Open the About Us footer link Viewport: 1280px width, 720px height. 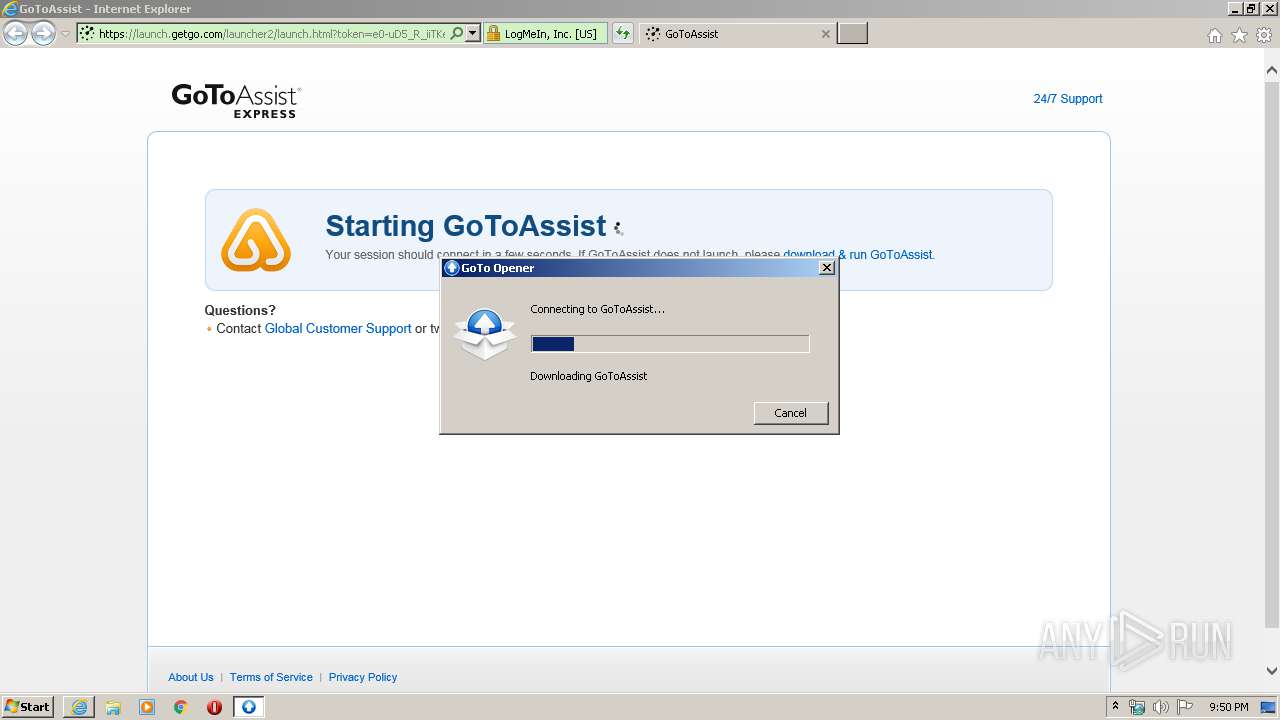pyautogui.click(x=191, y=677)
